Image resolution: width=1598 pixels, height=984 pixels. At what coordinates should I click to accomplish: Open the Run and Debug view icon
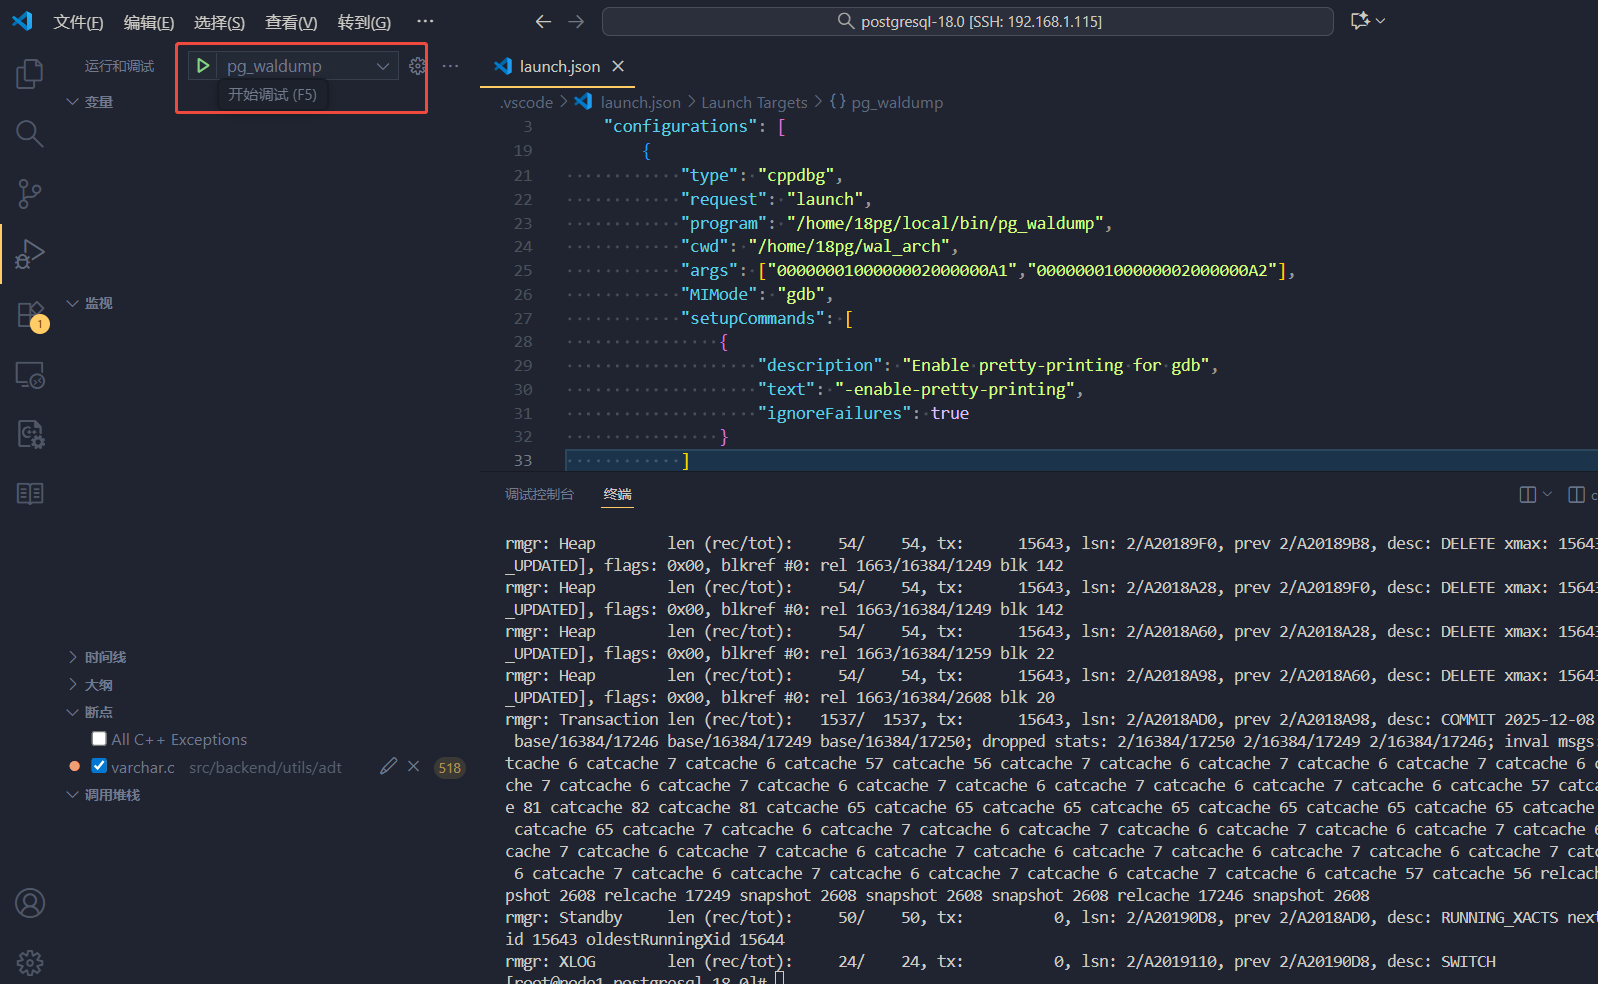coord(30,254)
